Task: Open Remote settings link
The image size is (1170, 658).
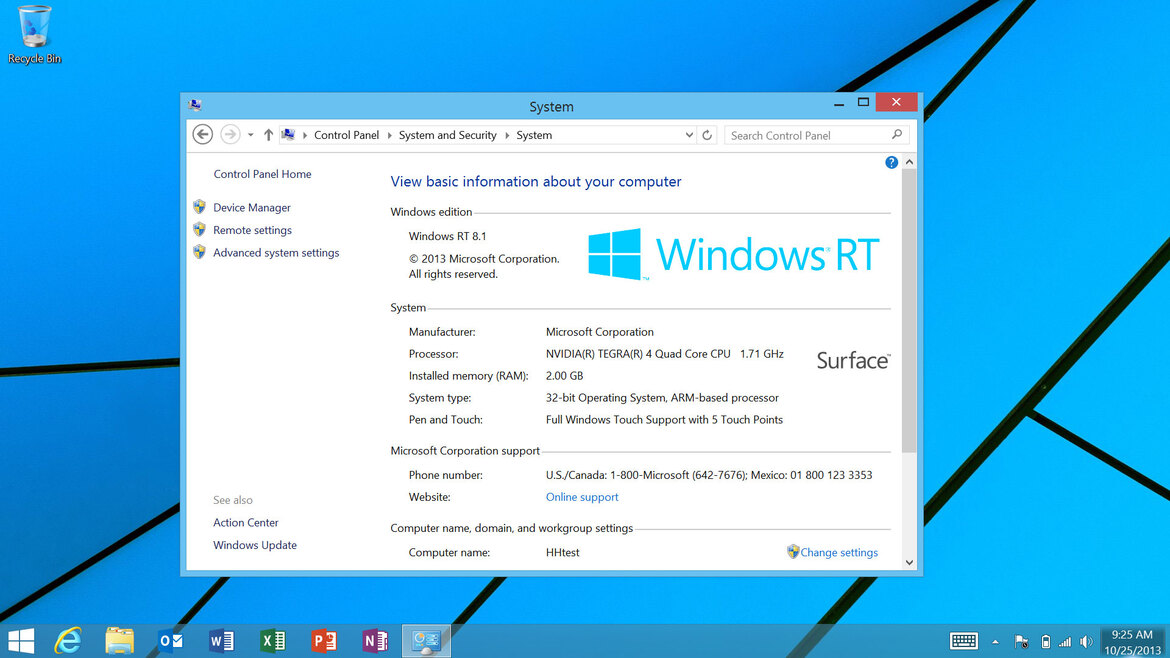Action: click(252, 230)
